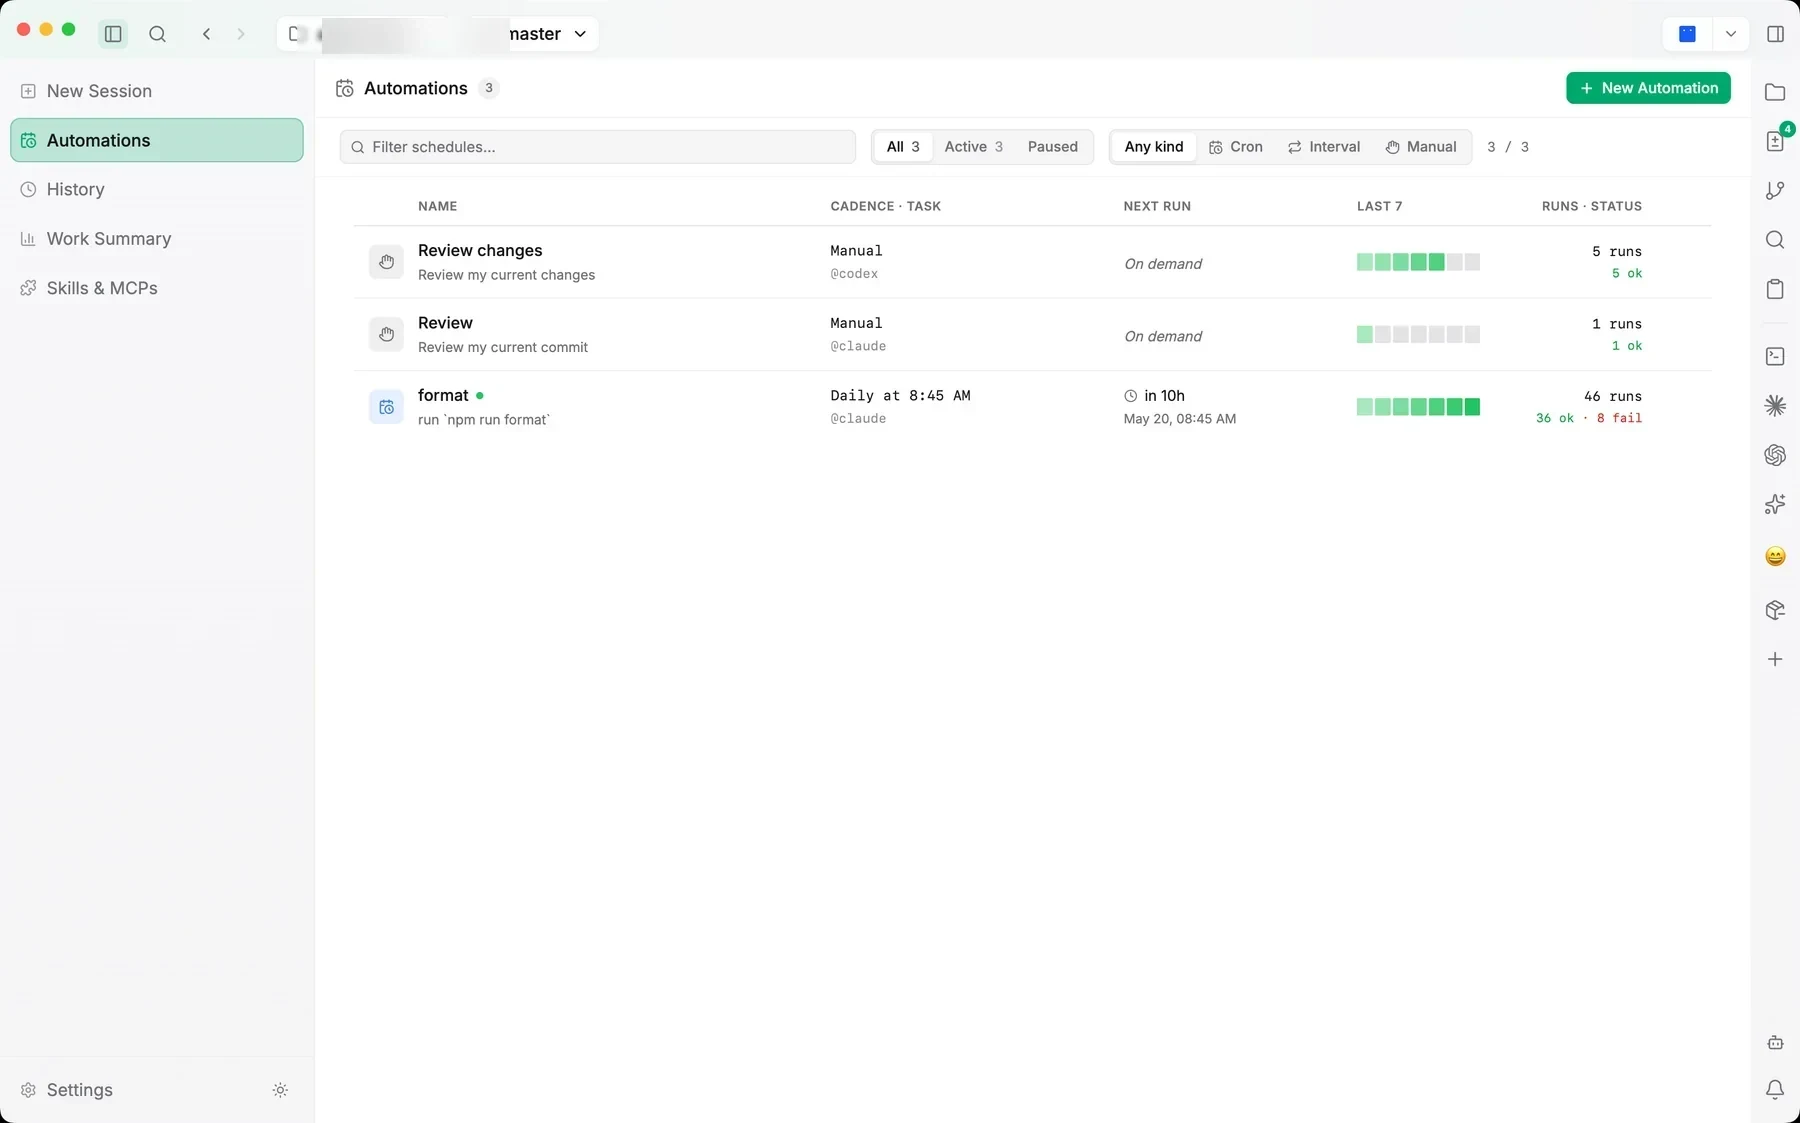The height and width of the screenshot is (1123, 1800).
Task: Go back with the left arrow
Action: [x=206, y=34]
